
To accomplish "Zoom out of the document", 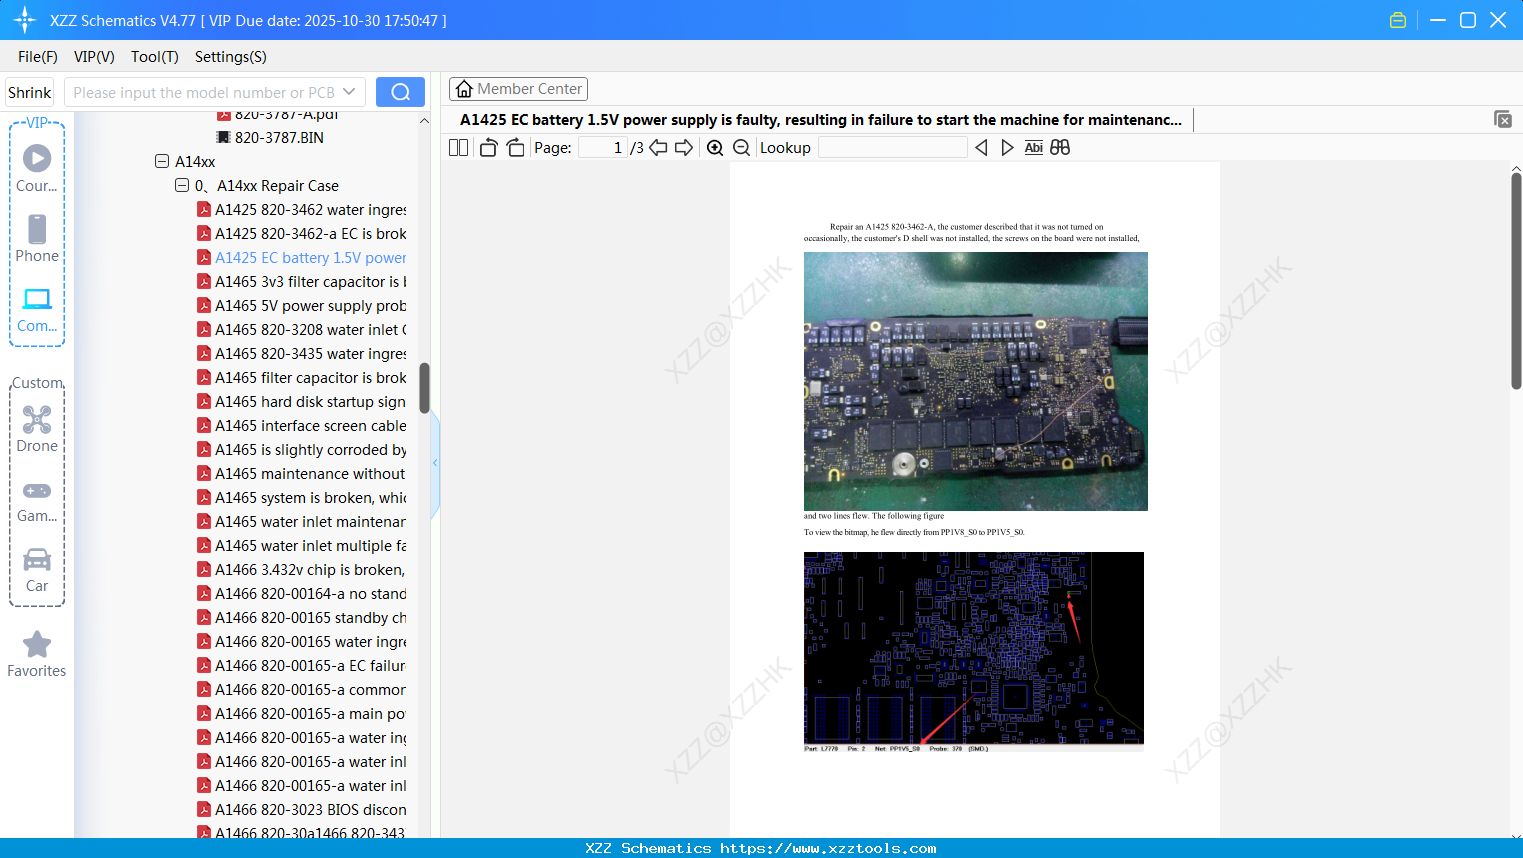I will (x=741, y=148).
